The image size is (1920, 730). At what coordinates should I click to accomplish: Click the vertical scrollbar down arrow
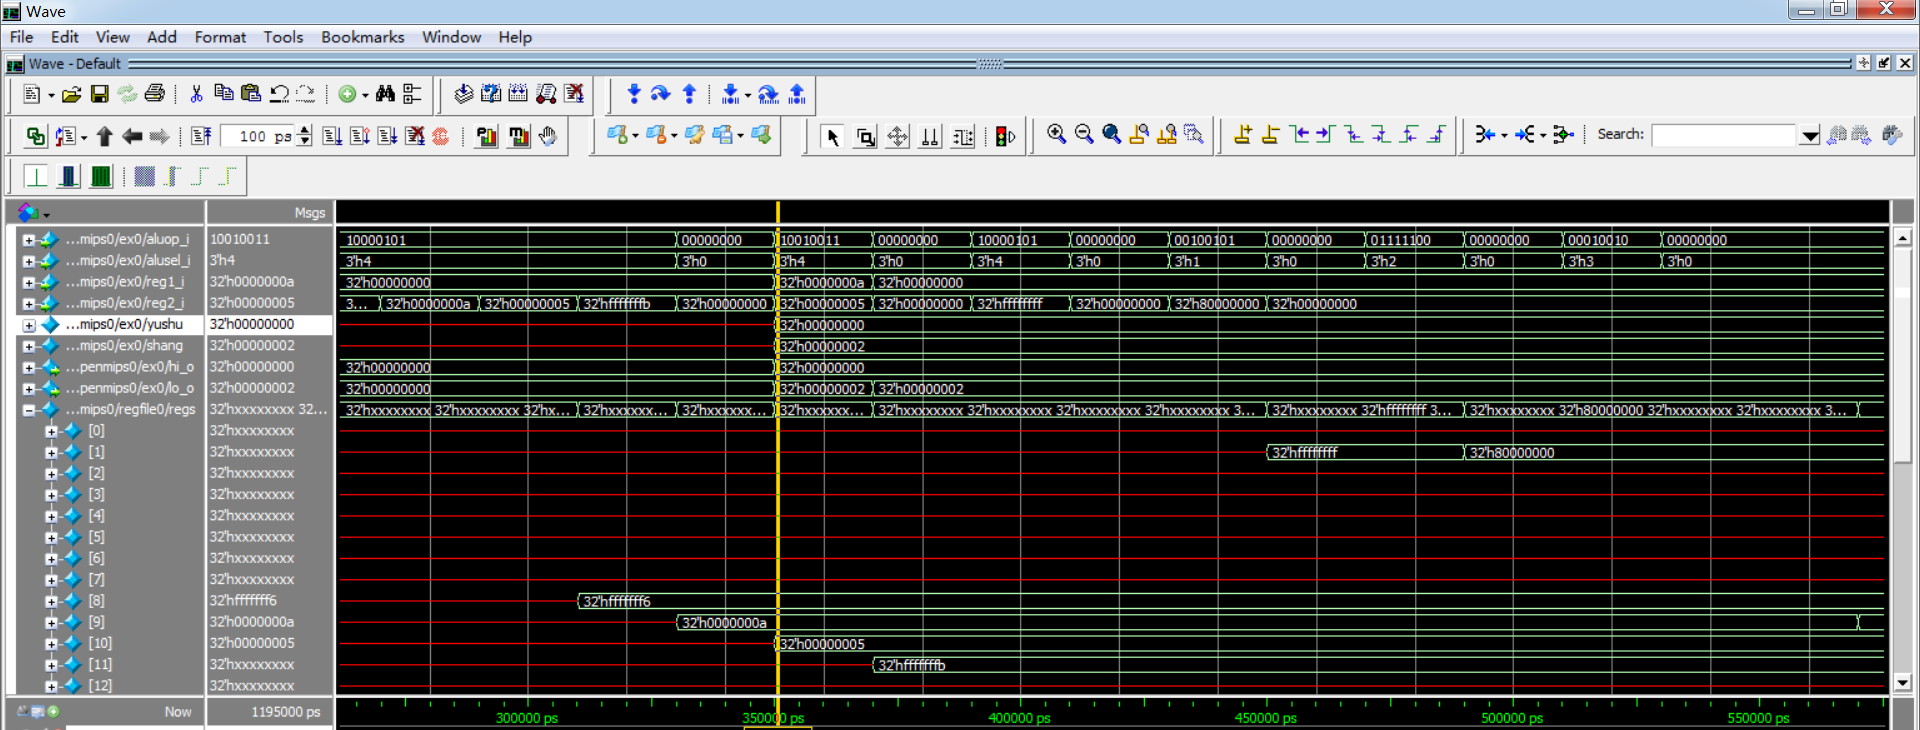coord(1902,682)
